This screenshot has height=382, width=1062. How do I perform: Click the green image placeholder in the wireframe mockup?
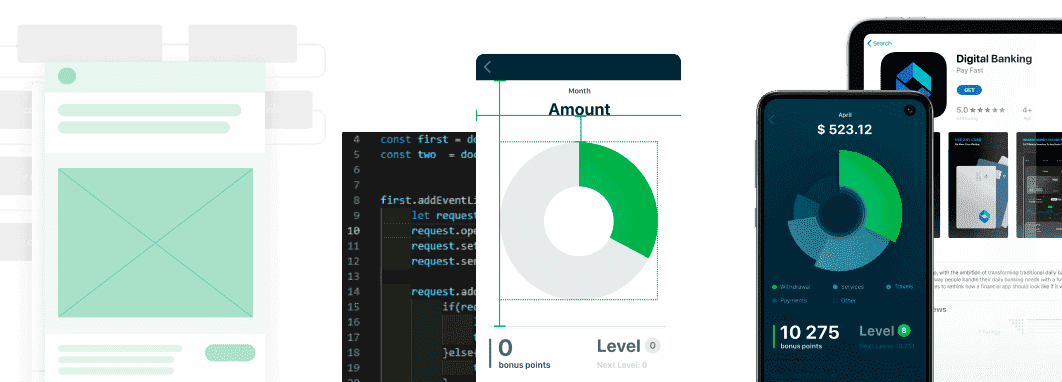(155, 242)
